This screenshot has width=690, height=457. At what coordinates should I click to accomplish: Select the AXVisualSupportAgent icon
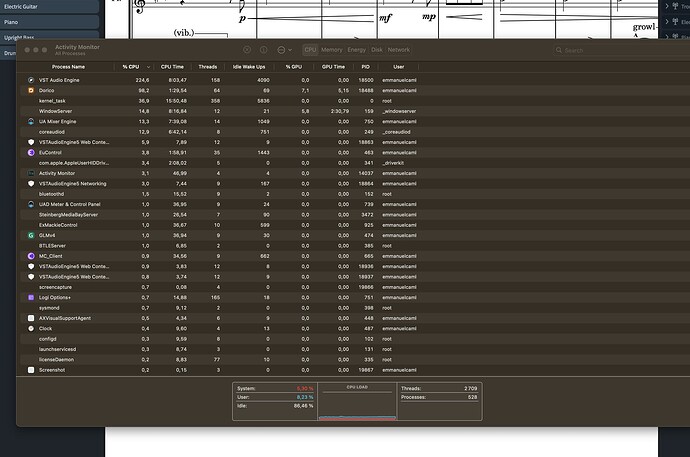(x=31, y=318)
